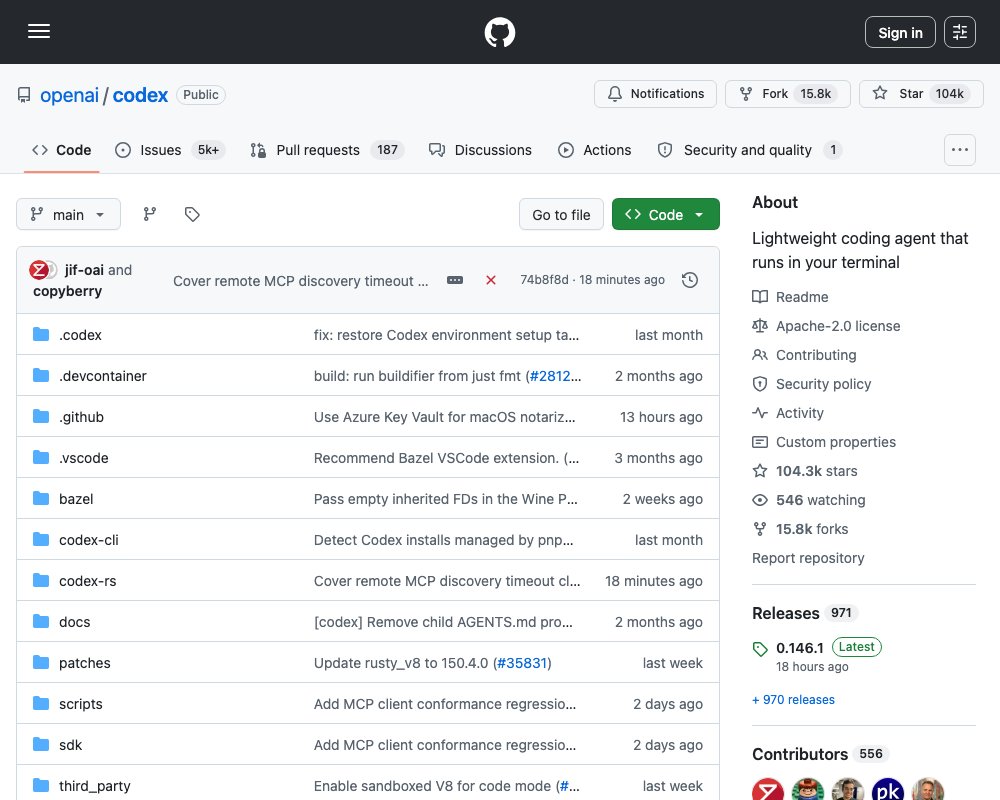1000x800 pixels.
Task: Click the Notifications bell button
Action: (x=655, y=94)
